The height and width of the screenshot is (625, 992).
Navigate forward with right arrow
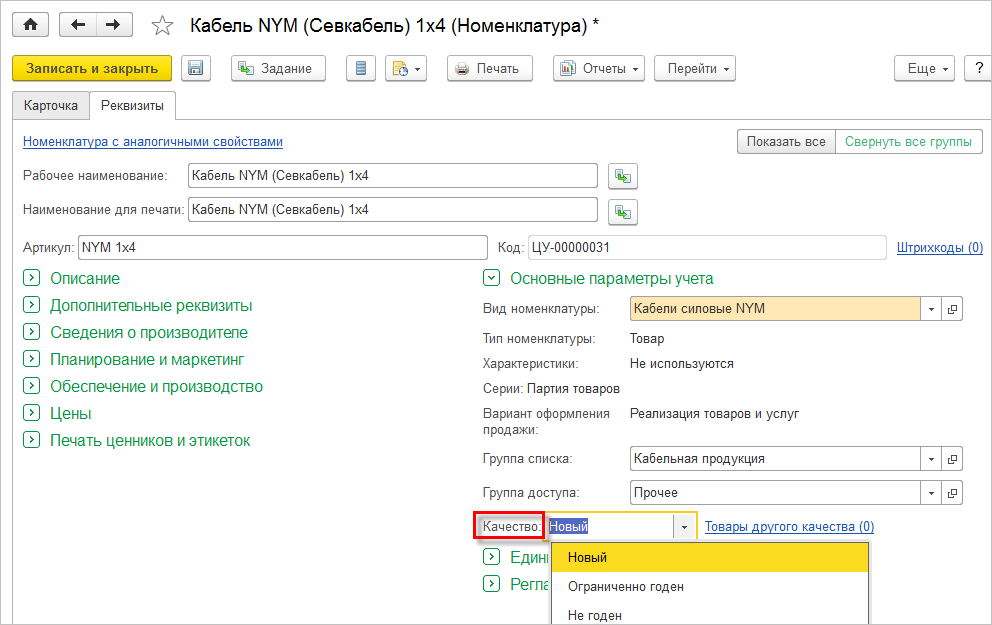(x=114, y=25)
